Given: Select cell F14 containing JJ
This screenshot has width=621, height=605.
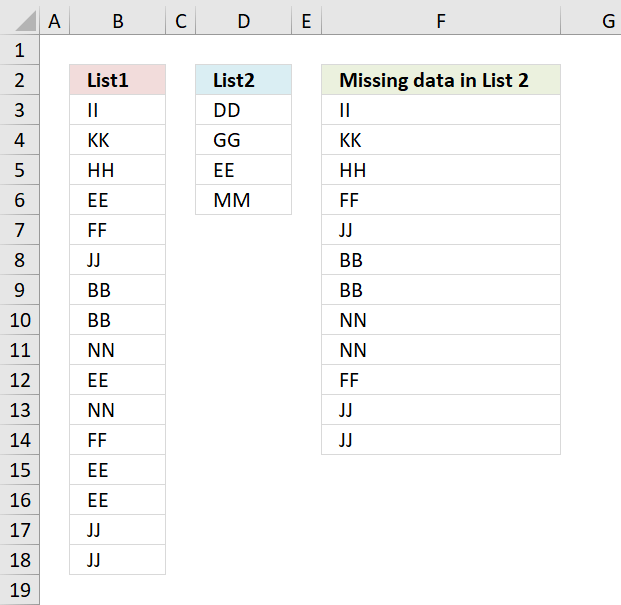Looking at the screenshot, I should 441,440.
